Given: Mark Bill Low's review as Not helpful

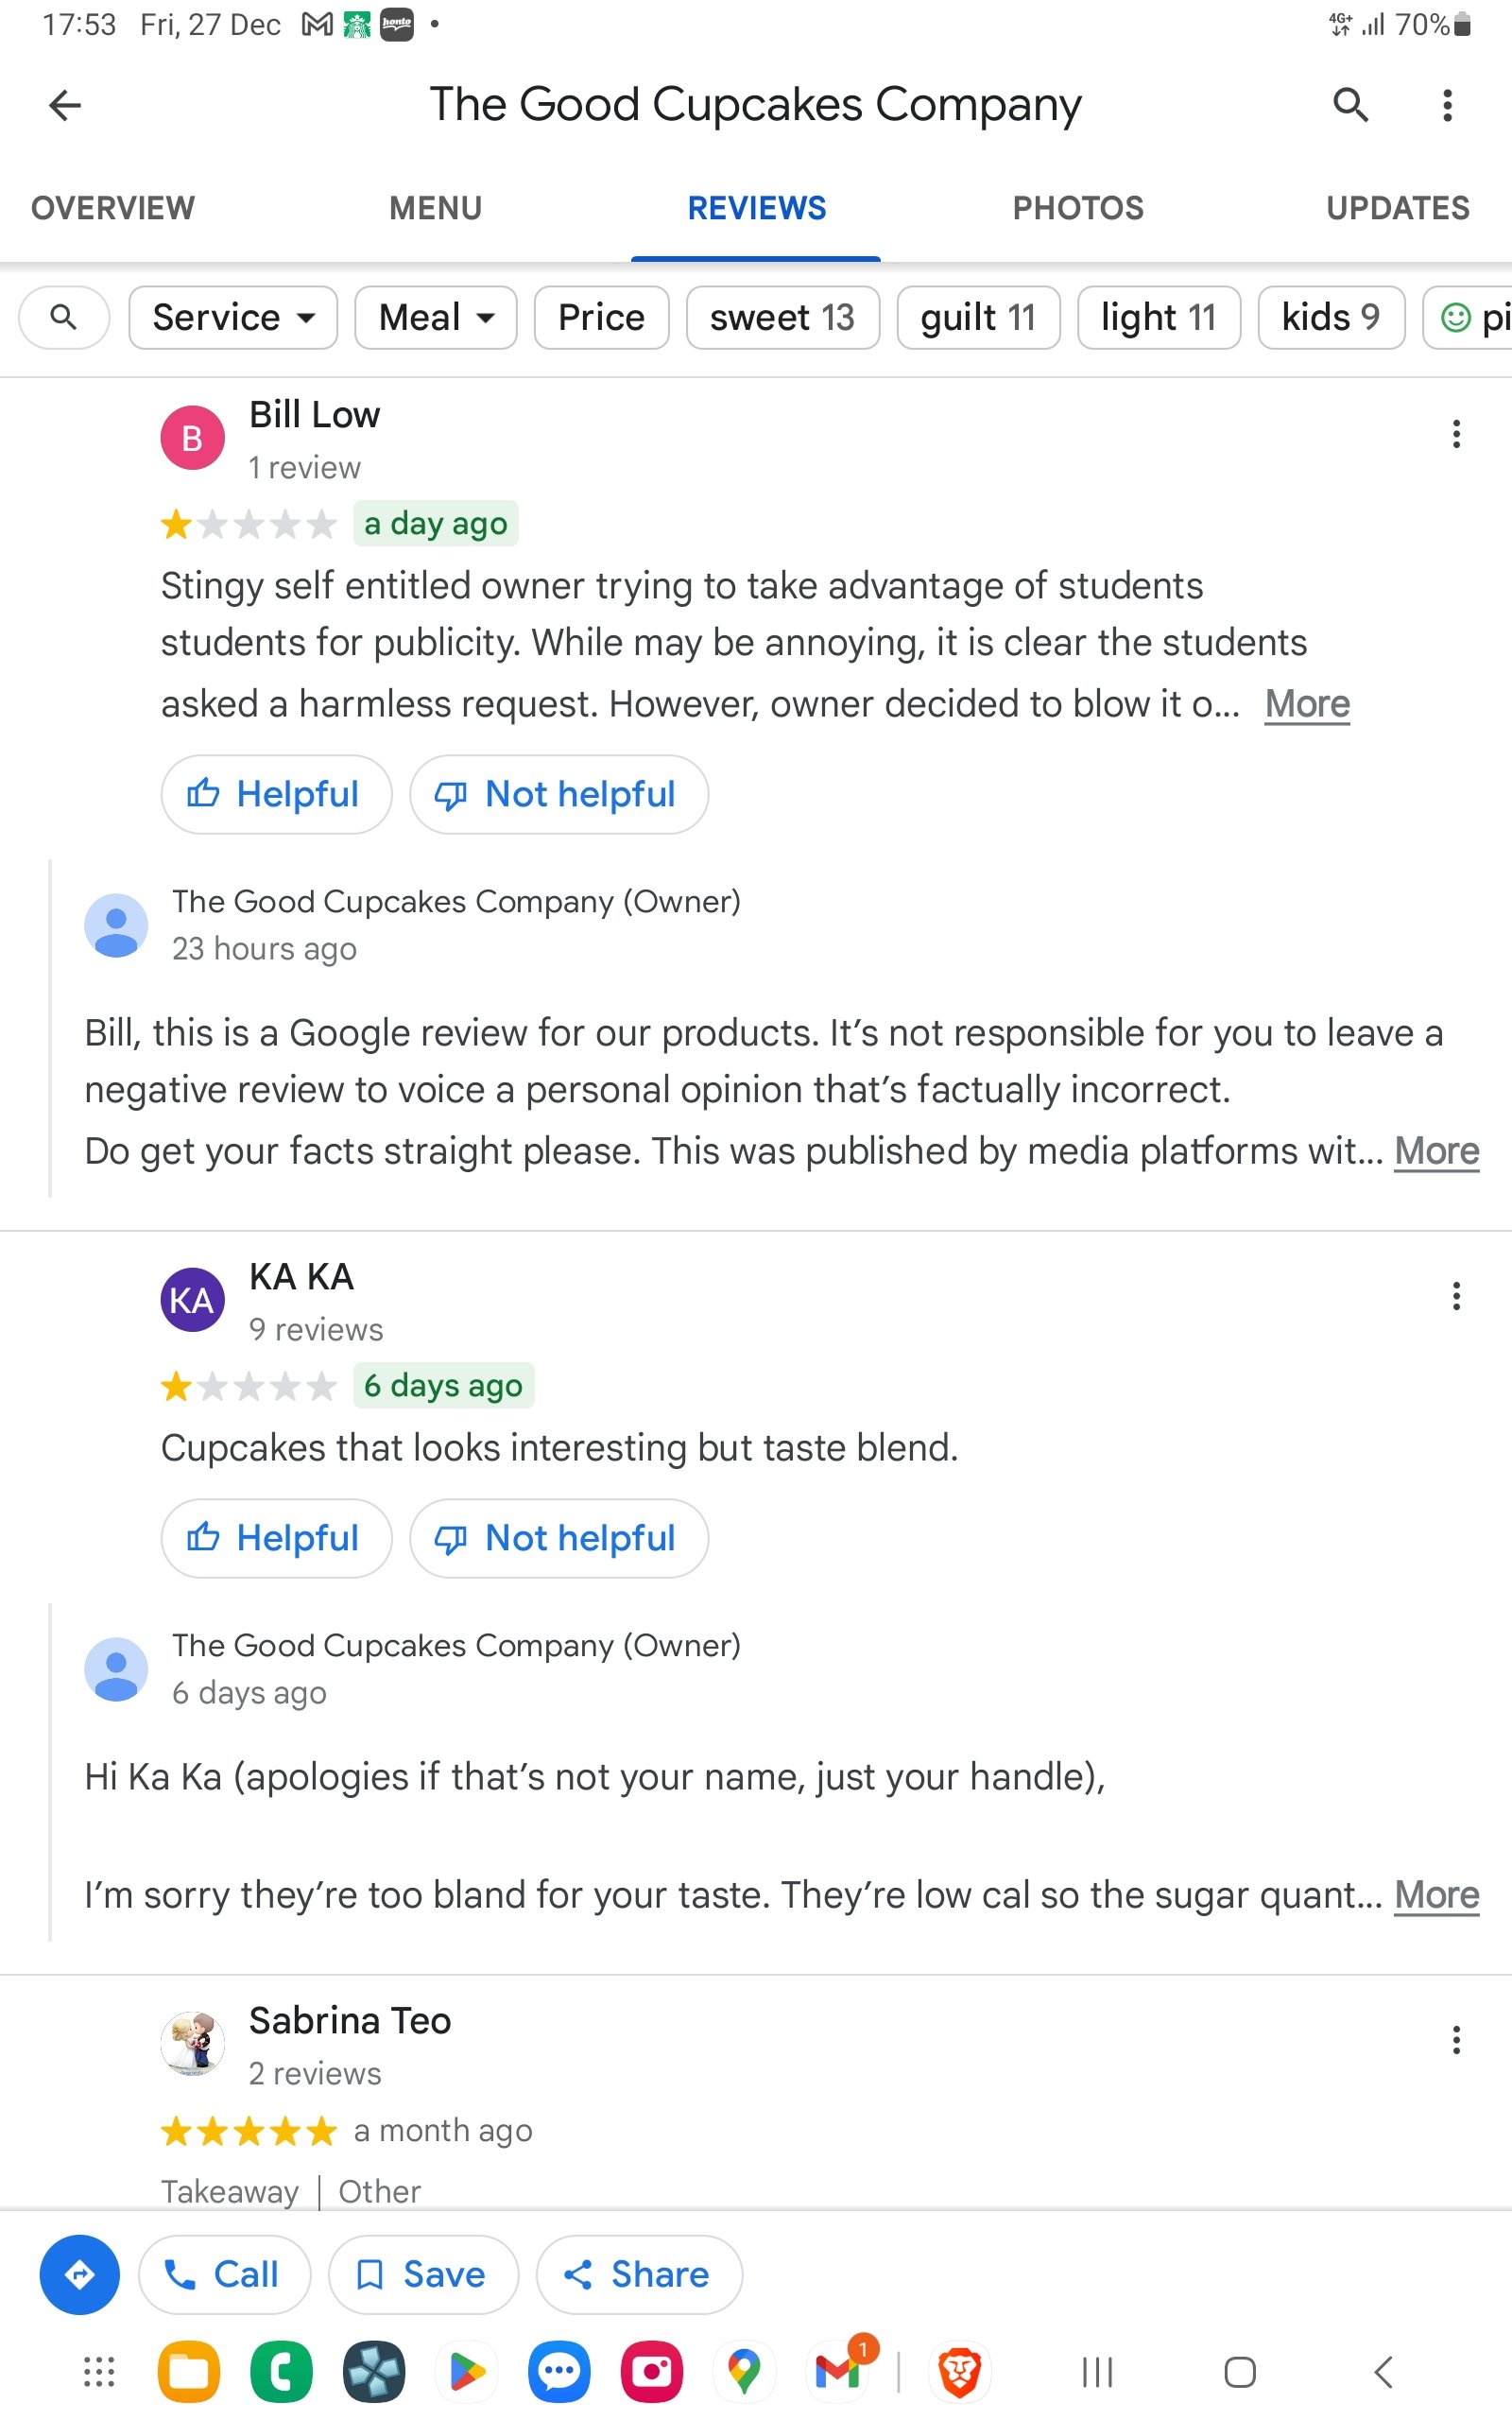Looking at the screenshot, I should tap(558, 794).
